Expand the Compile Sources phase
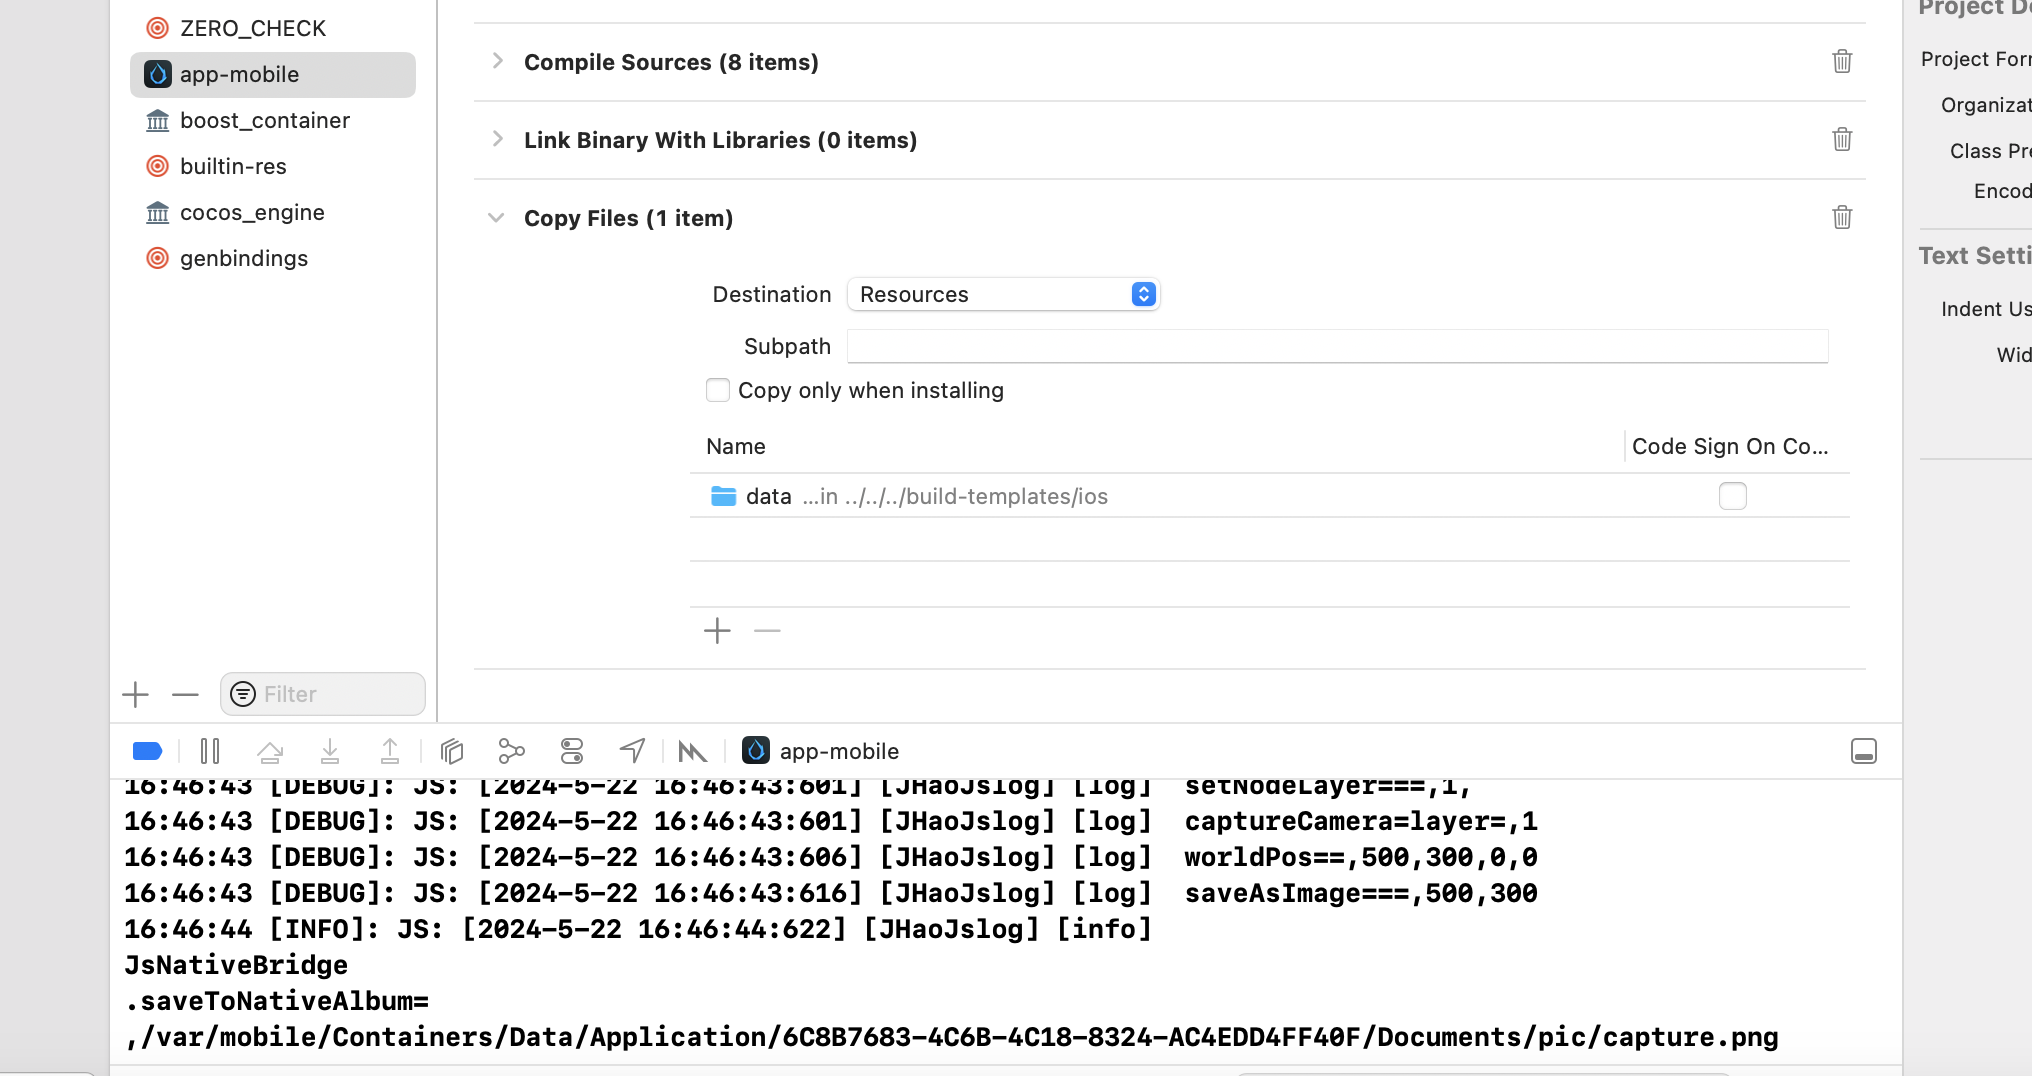This screenshot has height=1076, width=2032. coord(497,61)
